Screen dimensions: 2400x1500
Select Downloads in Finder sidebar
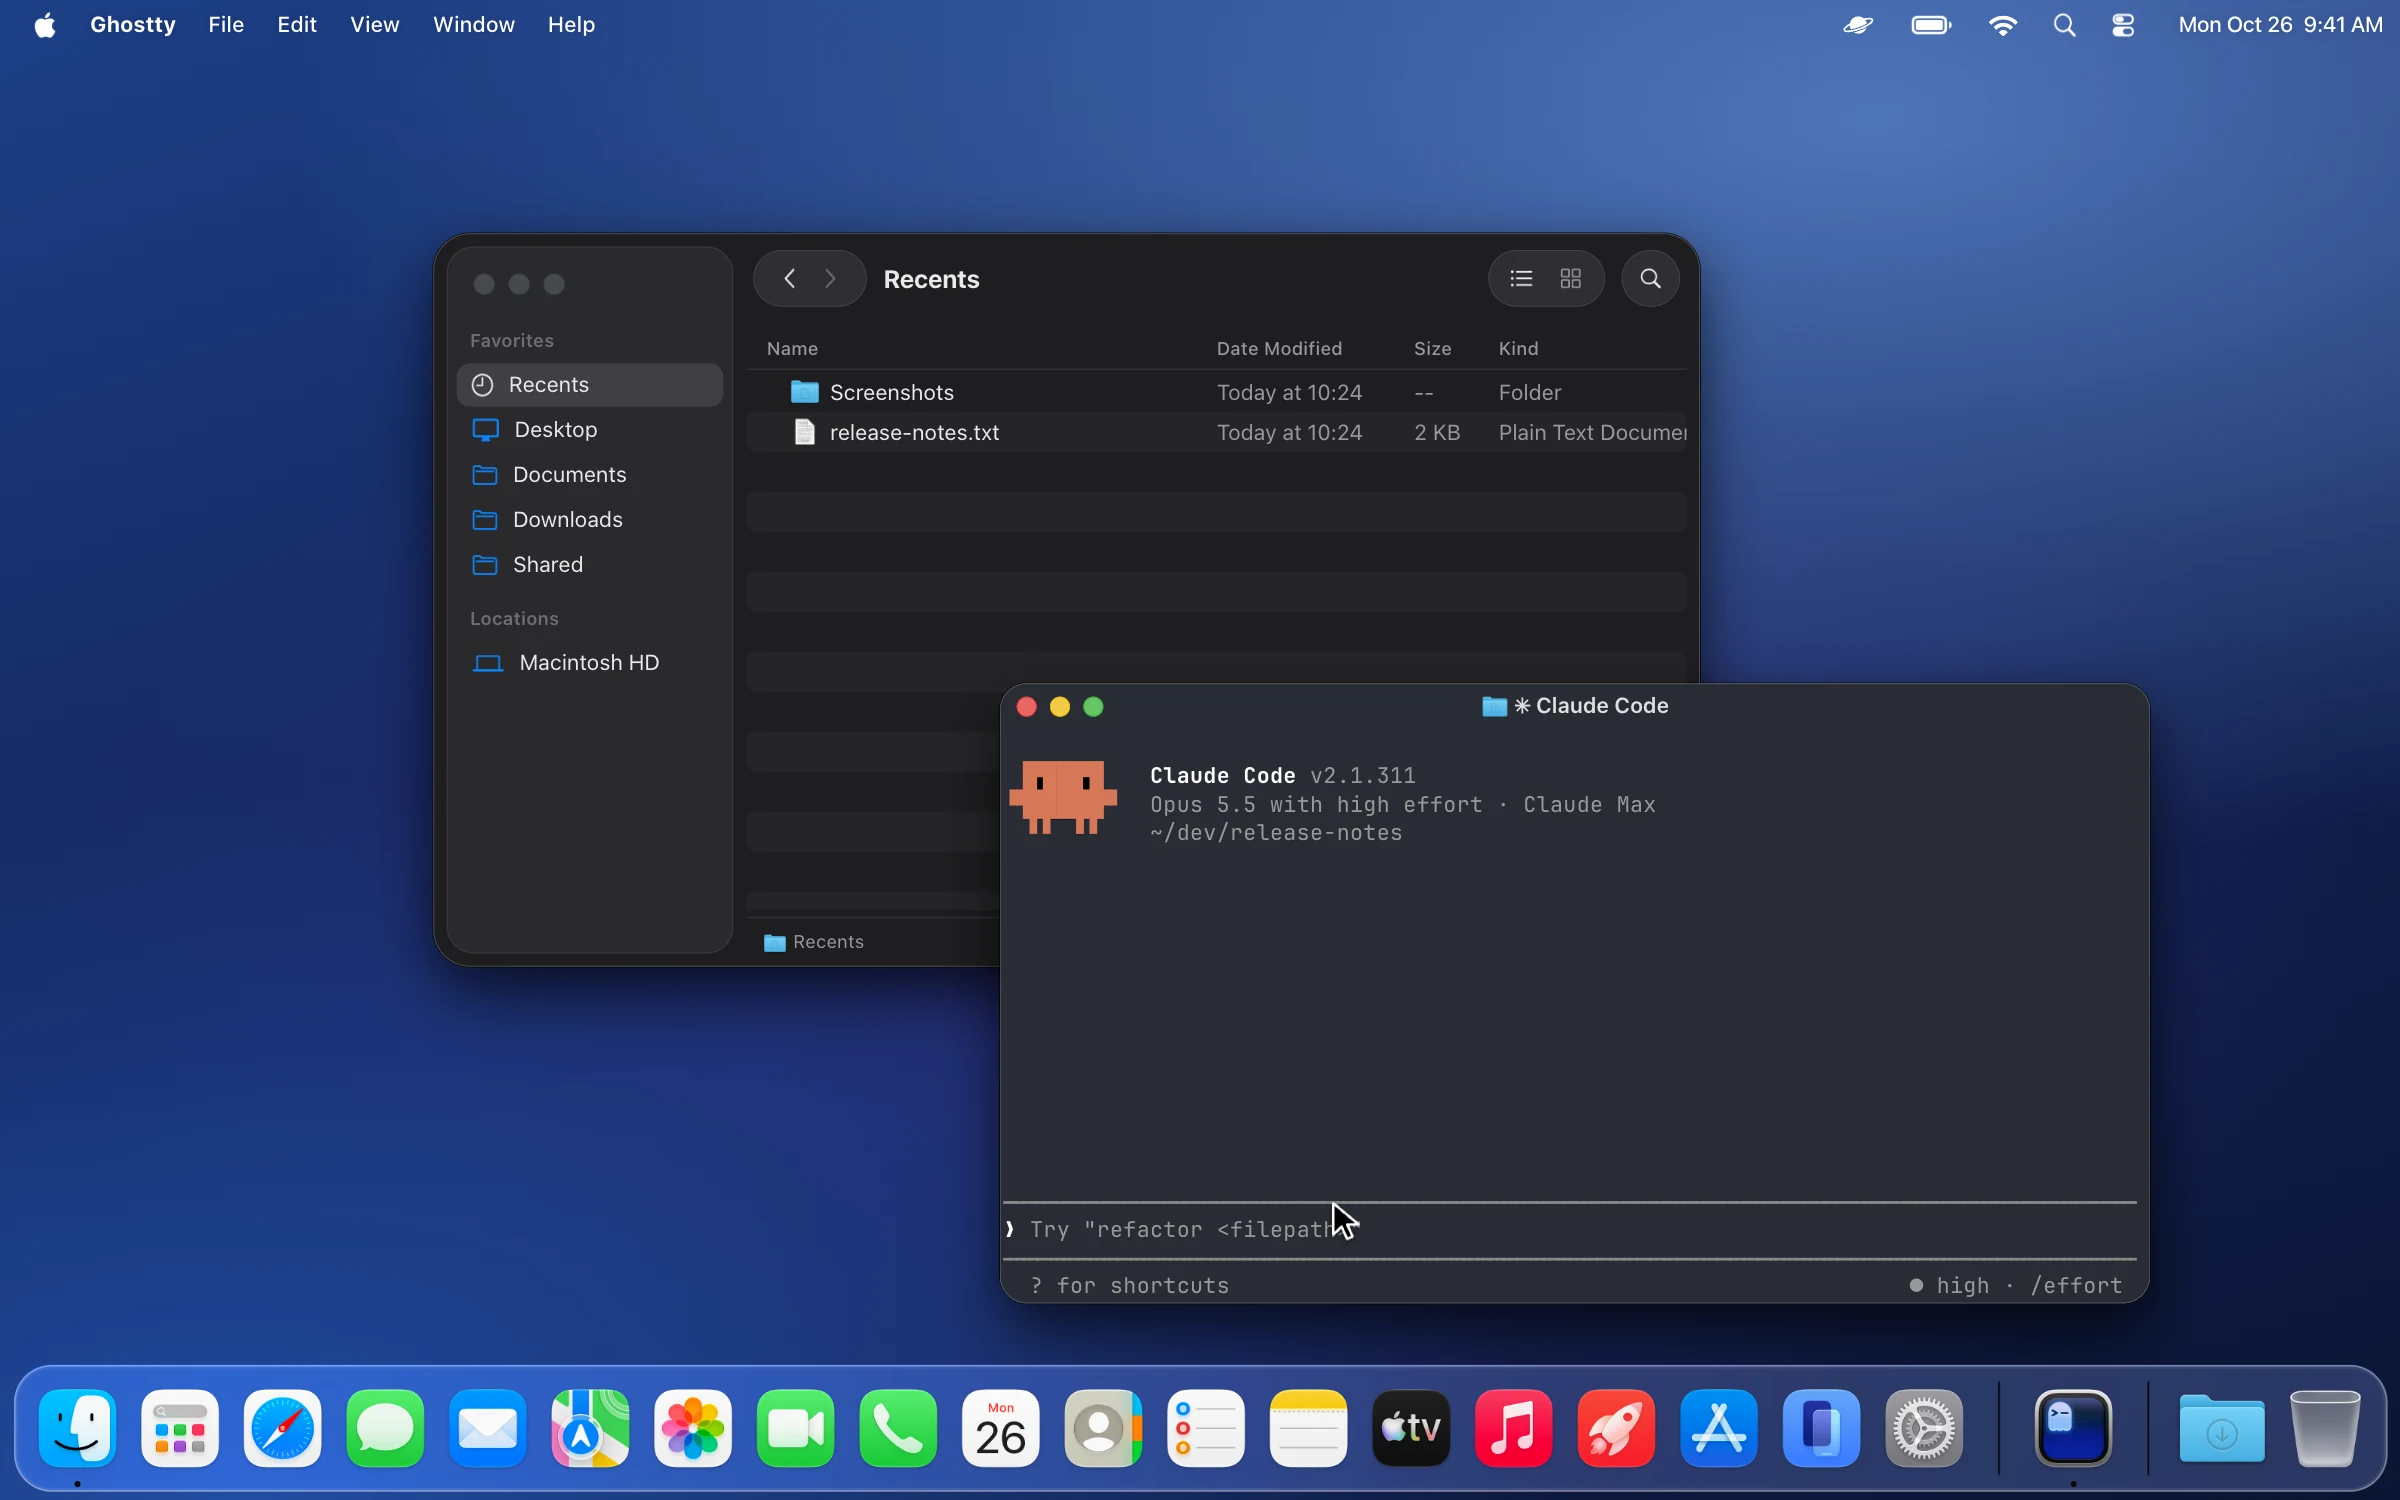590,520
